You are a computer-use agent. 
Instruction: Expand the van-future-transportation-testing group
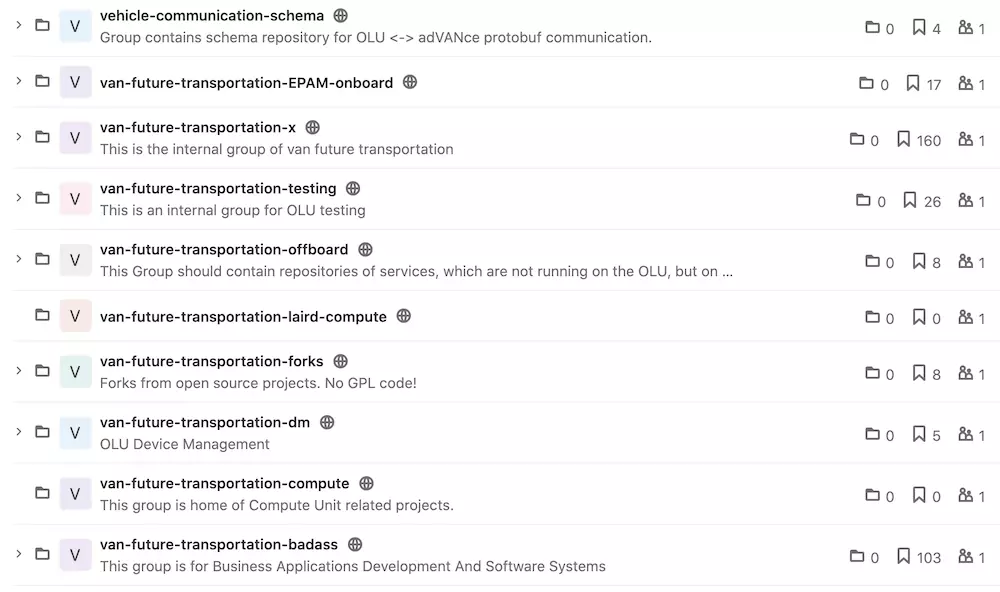coord(18,198)
